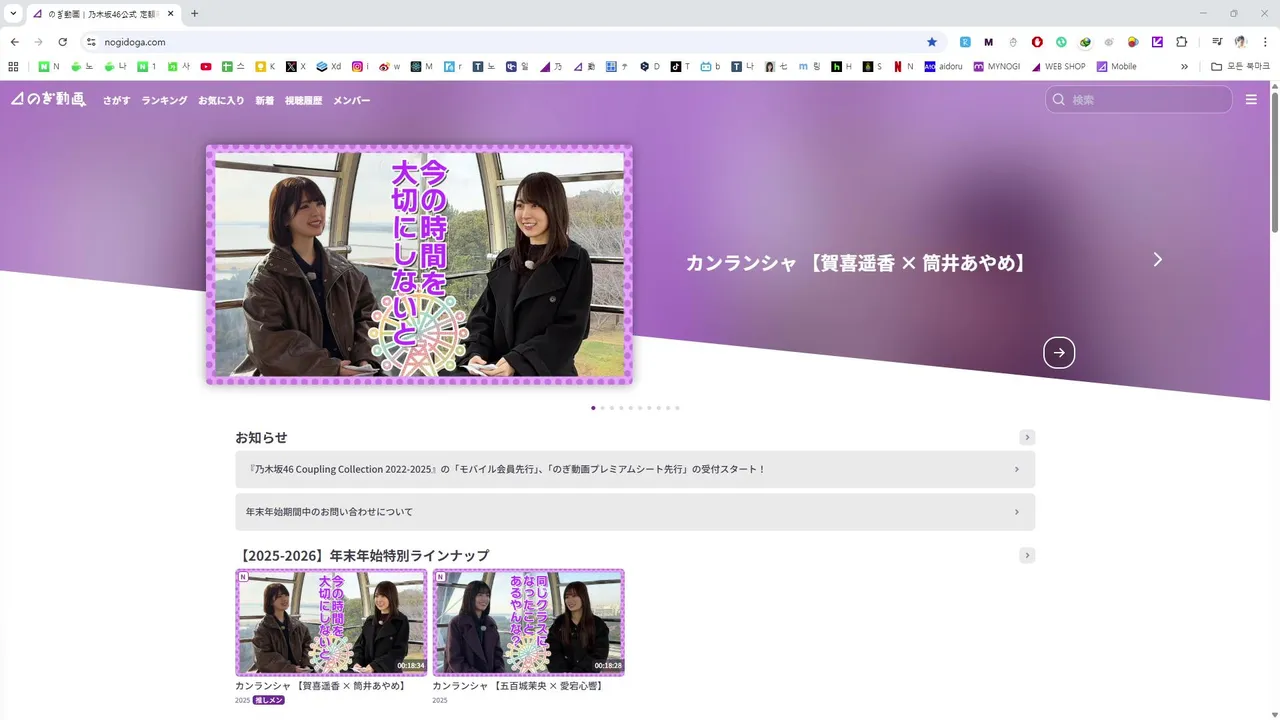
Task: Click the のぎ動画 site logo
Action: click(48, 99)
